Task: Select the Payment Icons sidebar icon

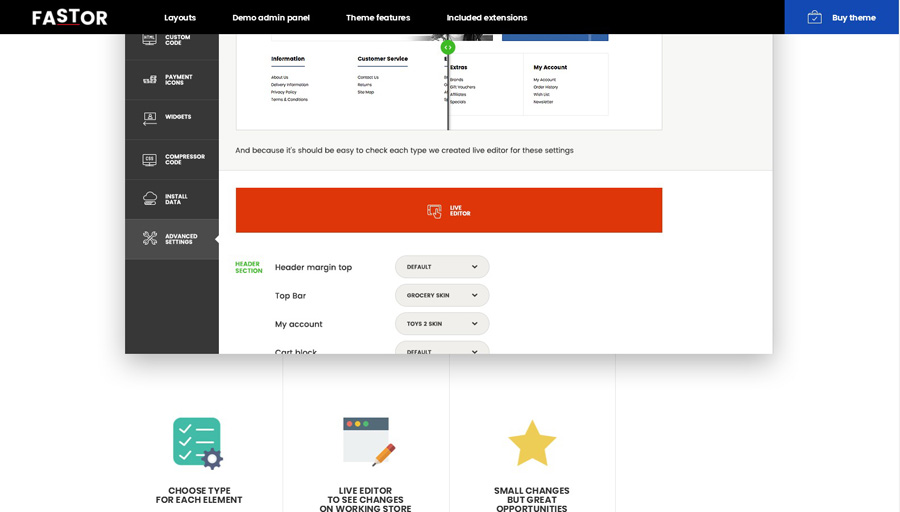Action: tap(149, 79)
